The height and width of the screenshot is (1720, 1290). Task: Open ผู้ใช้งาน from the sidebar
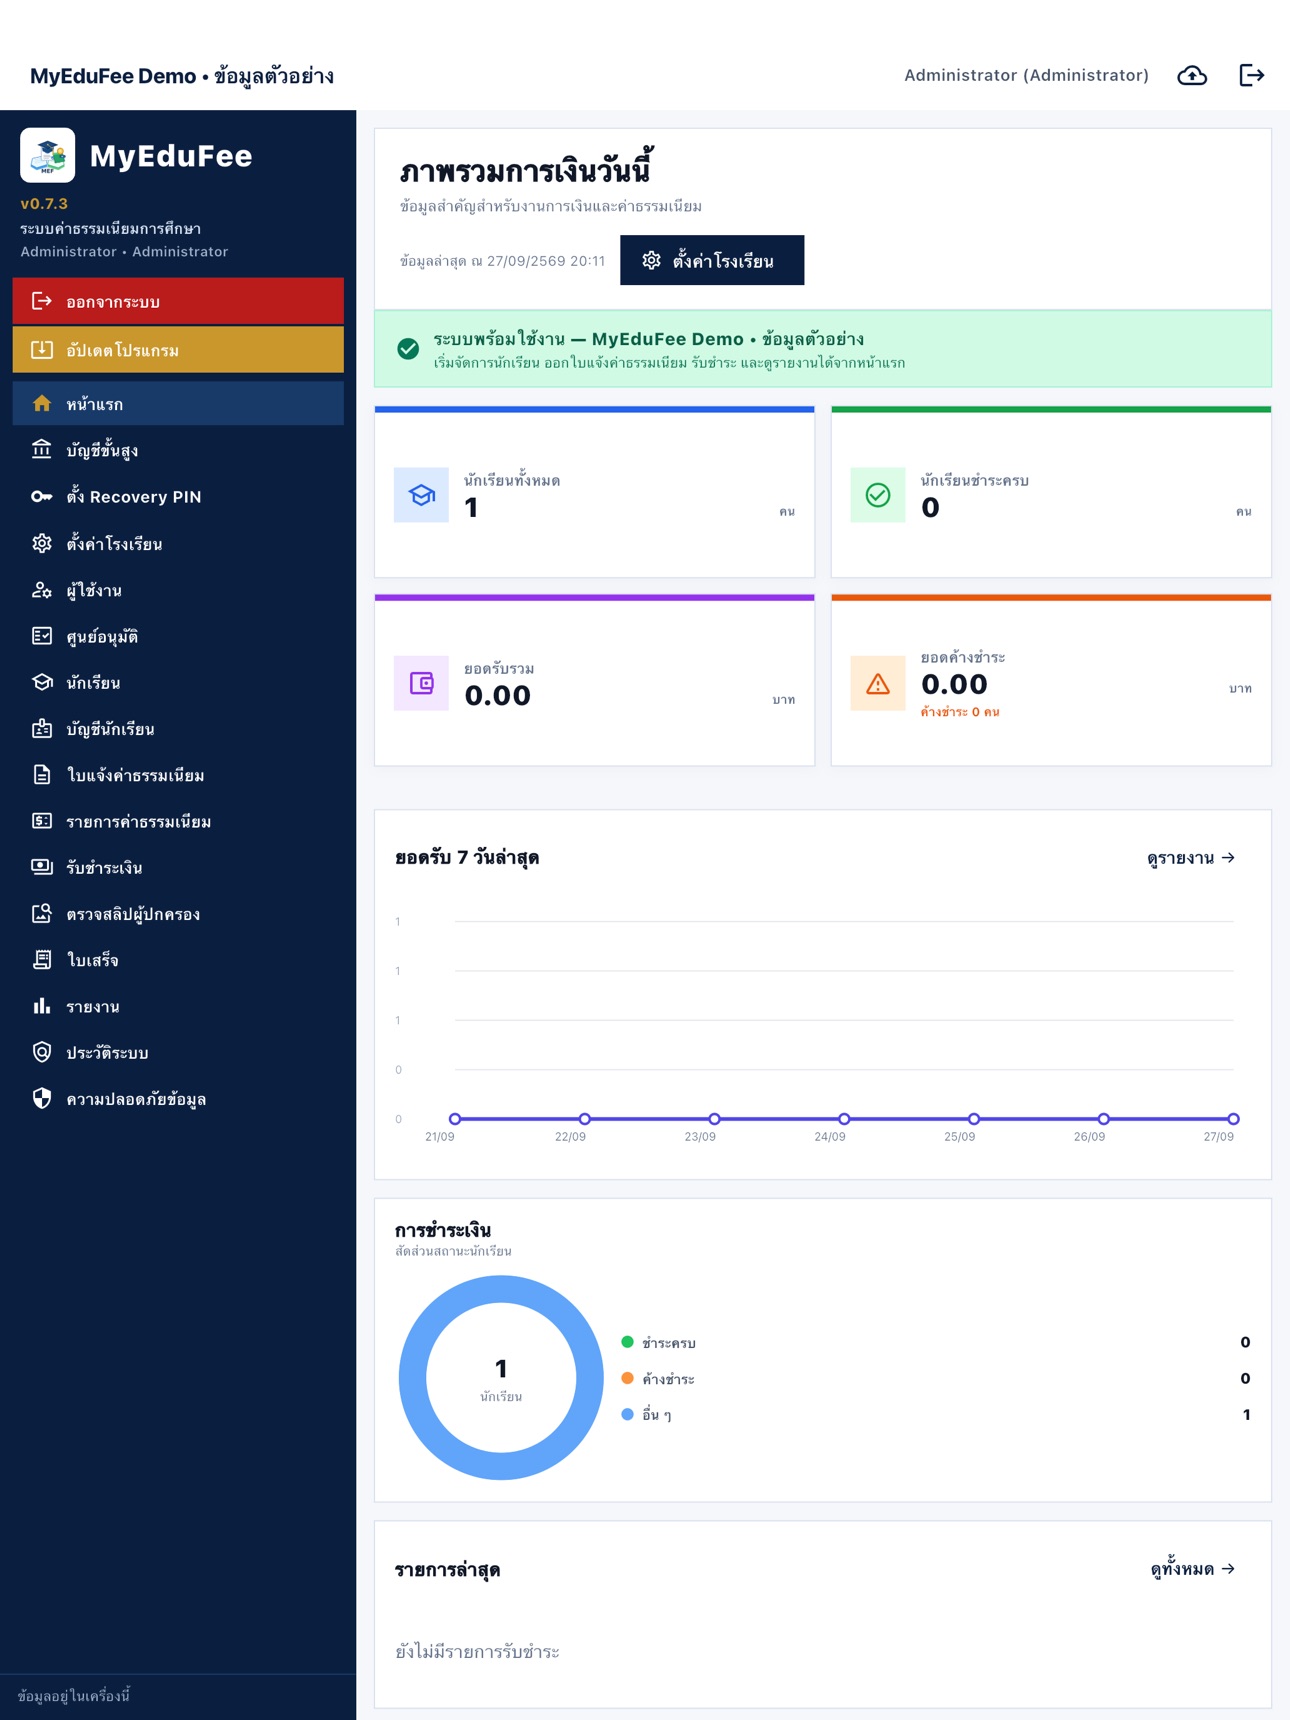178,590
